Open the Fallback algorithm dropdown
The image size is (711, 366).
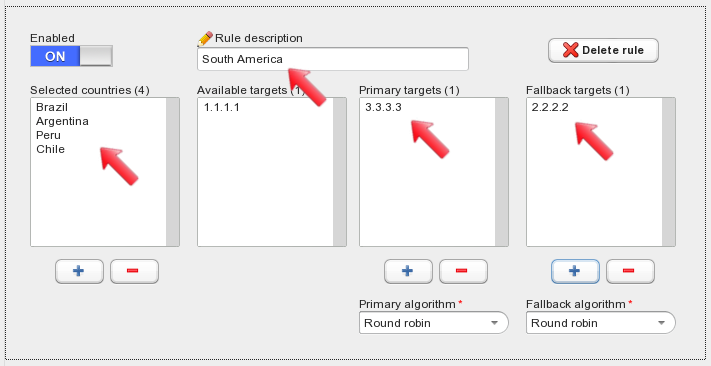click(600, 323)
